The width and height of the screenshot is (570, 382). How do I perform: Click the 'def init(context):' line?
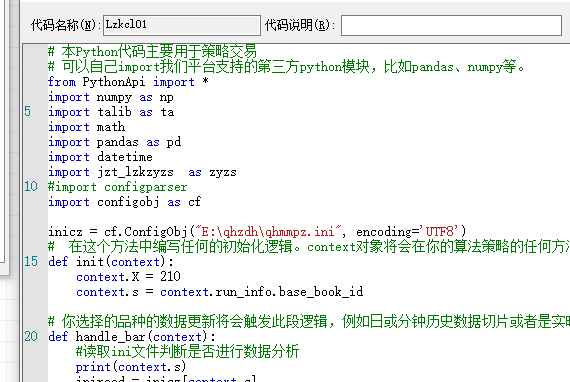(x=111, y=262)
